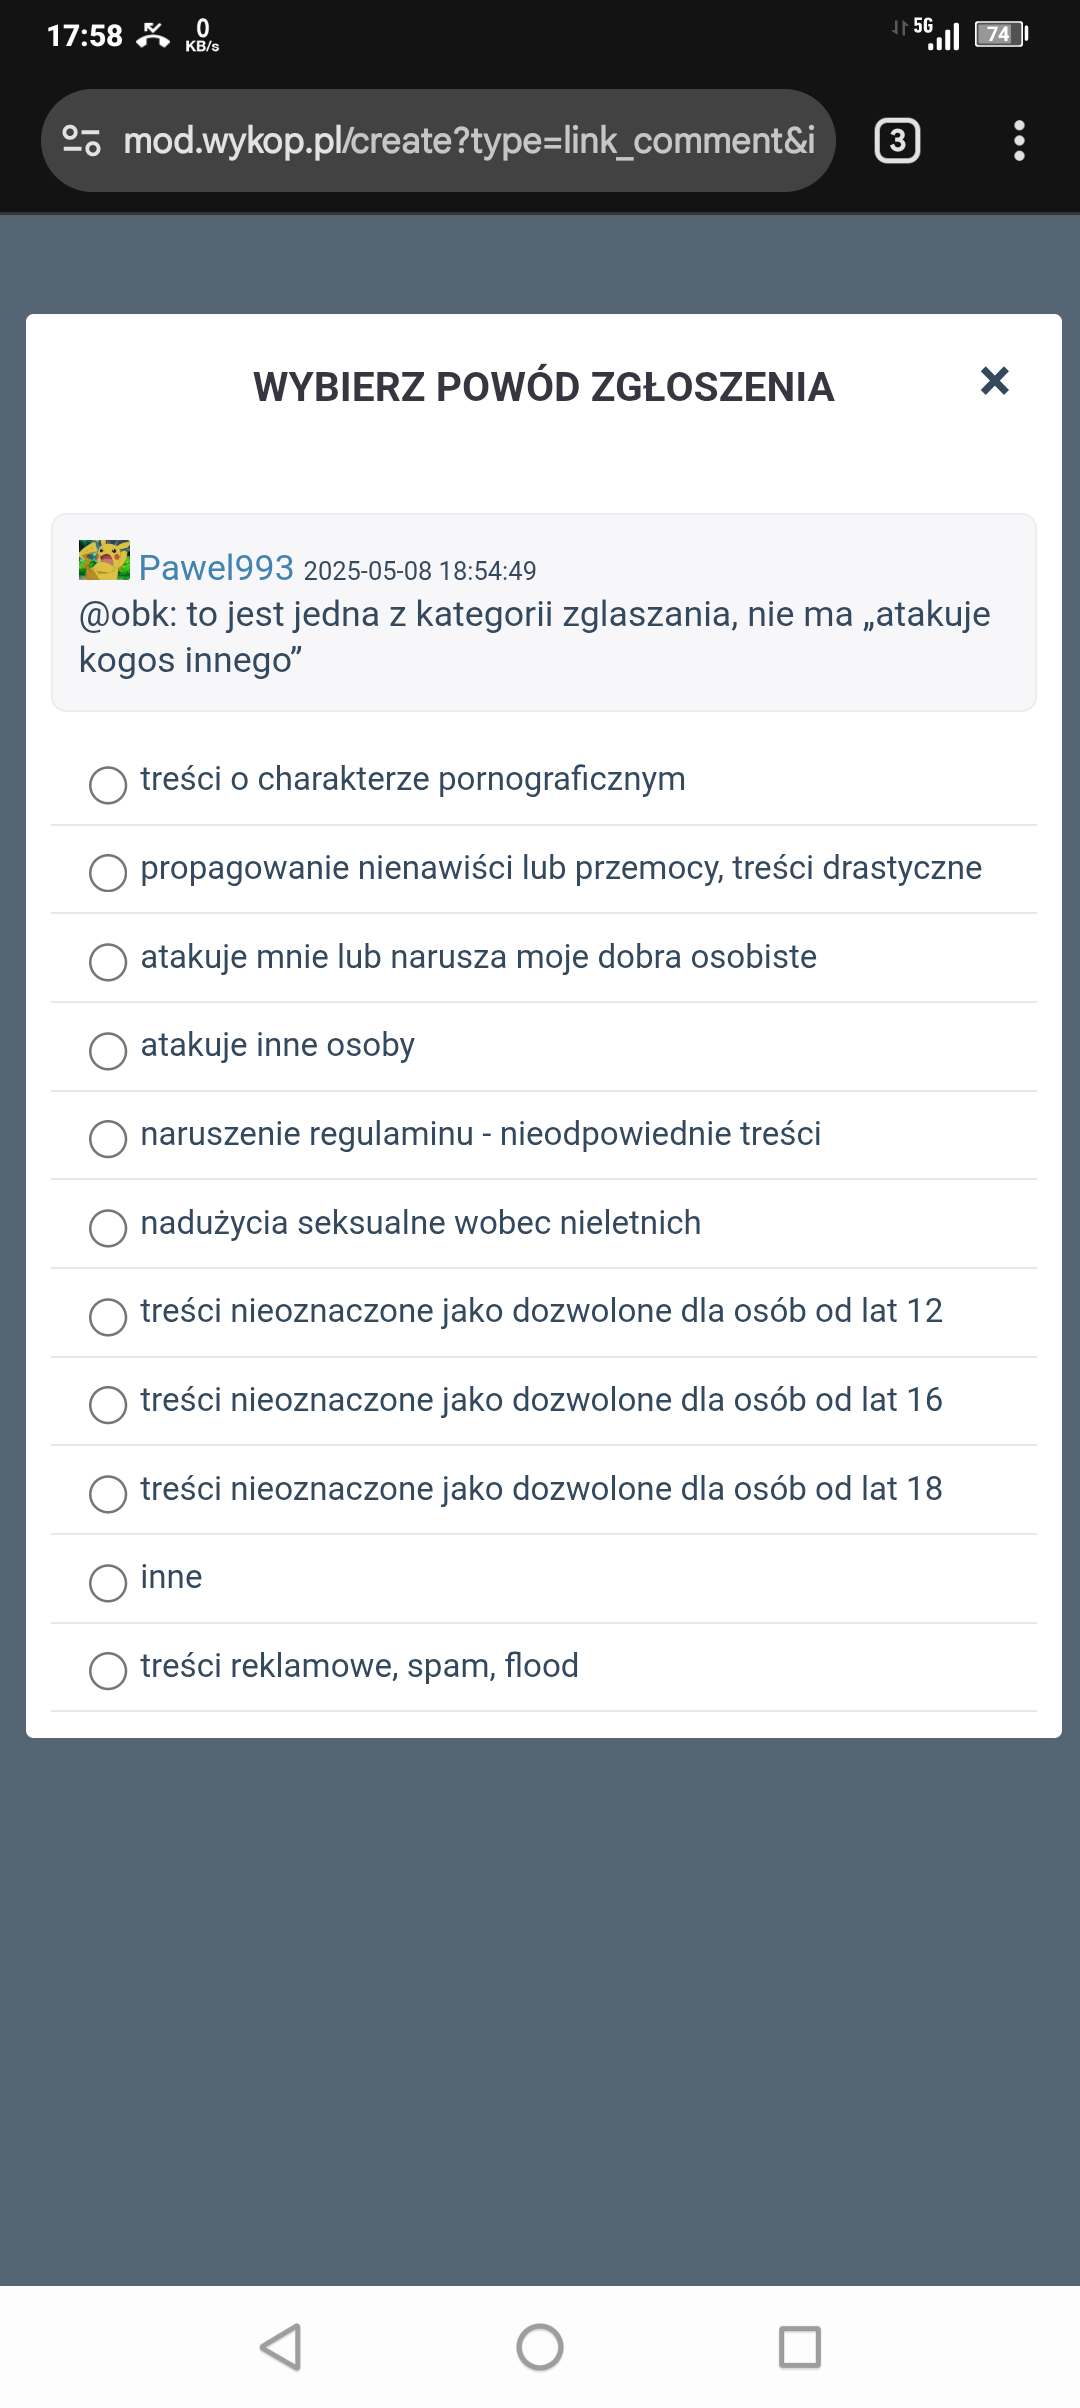Choose "atakuje mnie lub narusza moje dobra osobiste"

pos(108,962)
